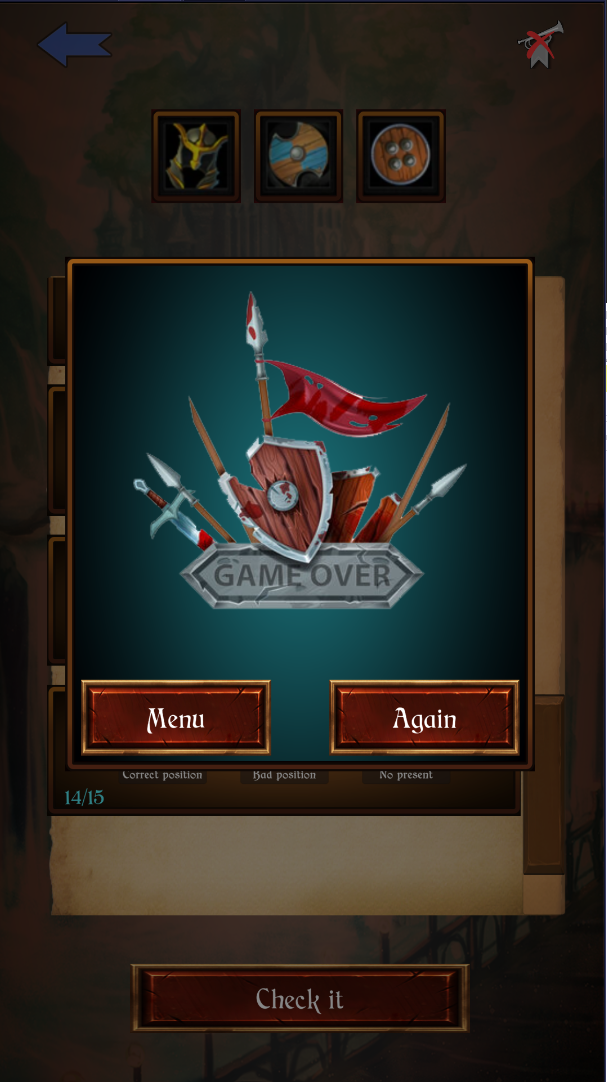Click the No present legend label
Screen dimensions: 607x1082
[406, 775]
